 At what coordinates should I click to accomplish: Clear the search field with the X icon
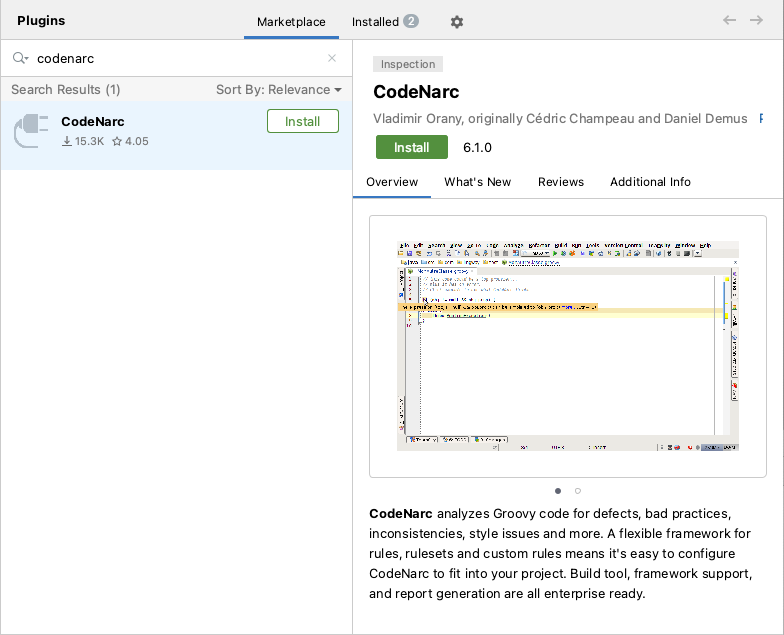pos(332,58)
